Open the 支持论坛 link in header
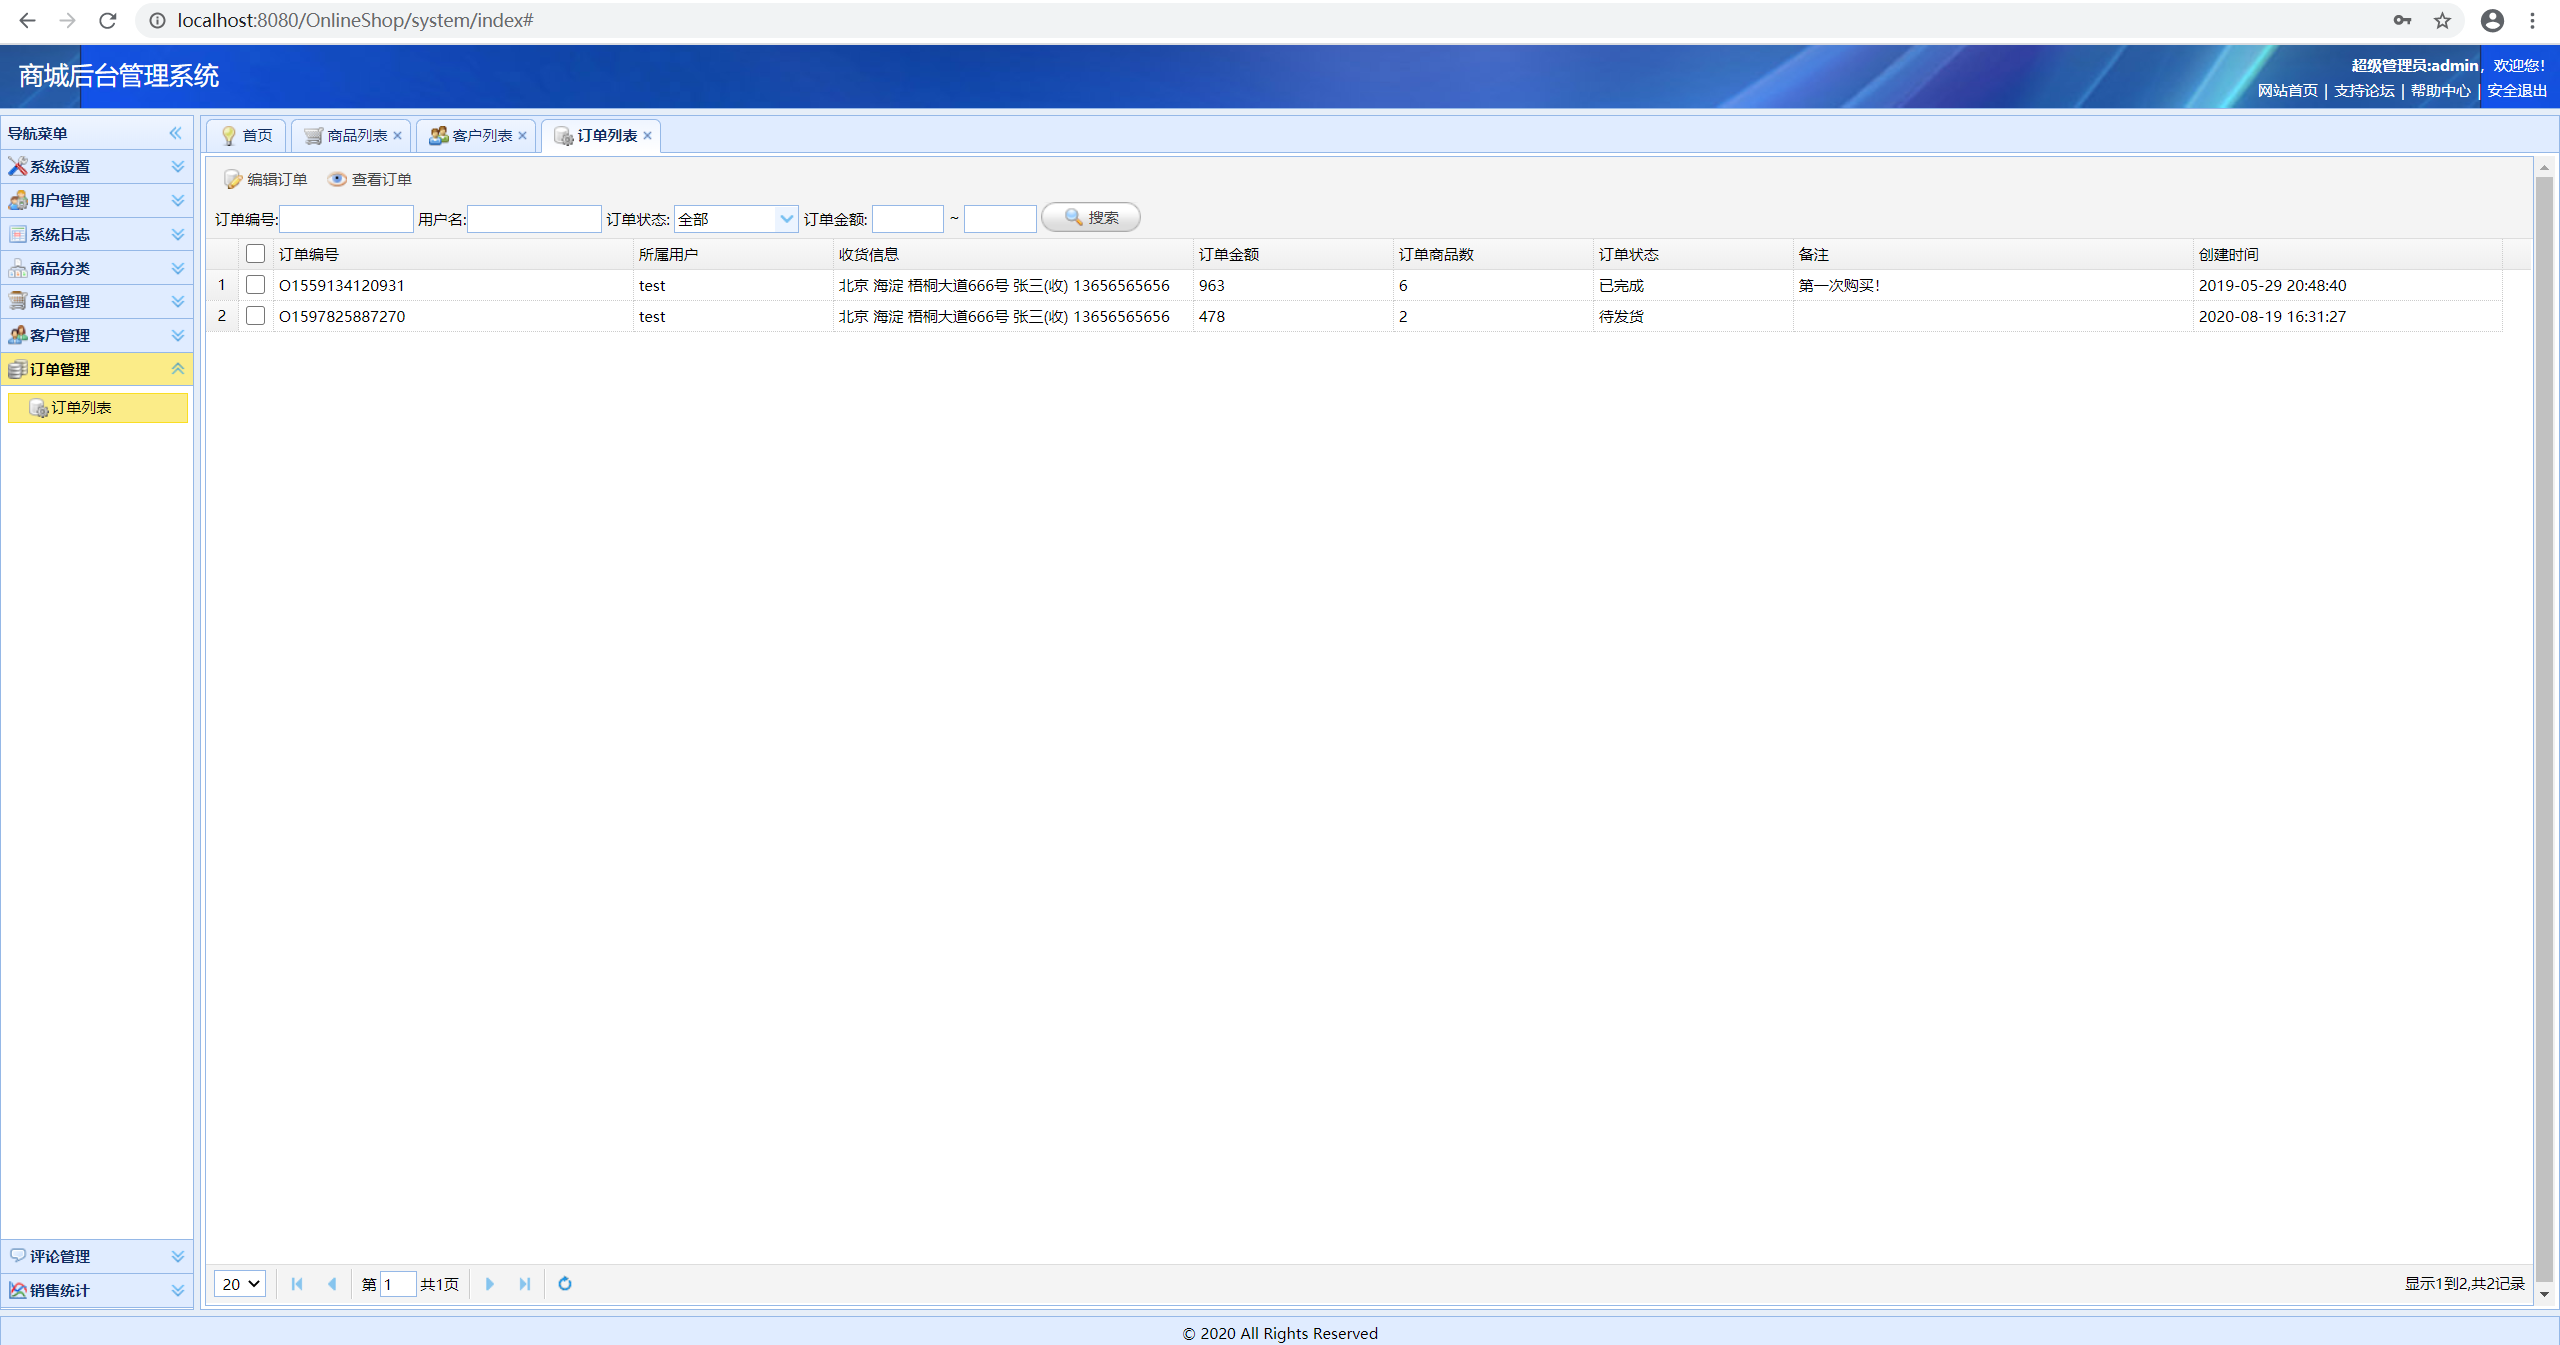 click(x=2364, y=91)
